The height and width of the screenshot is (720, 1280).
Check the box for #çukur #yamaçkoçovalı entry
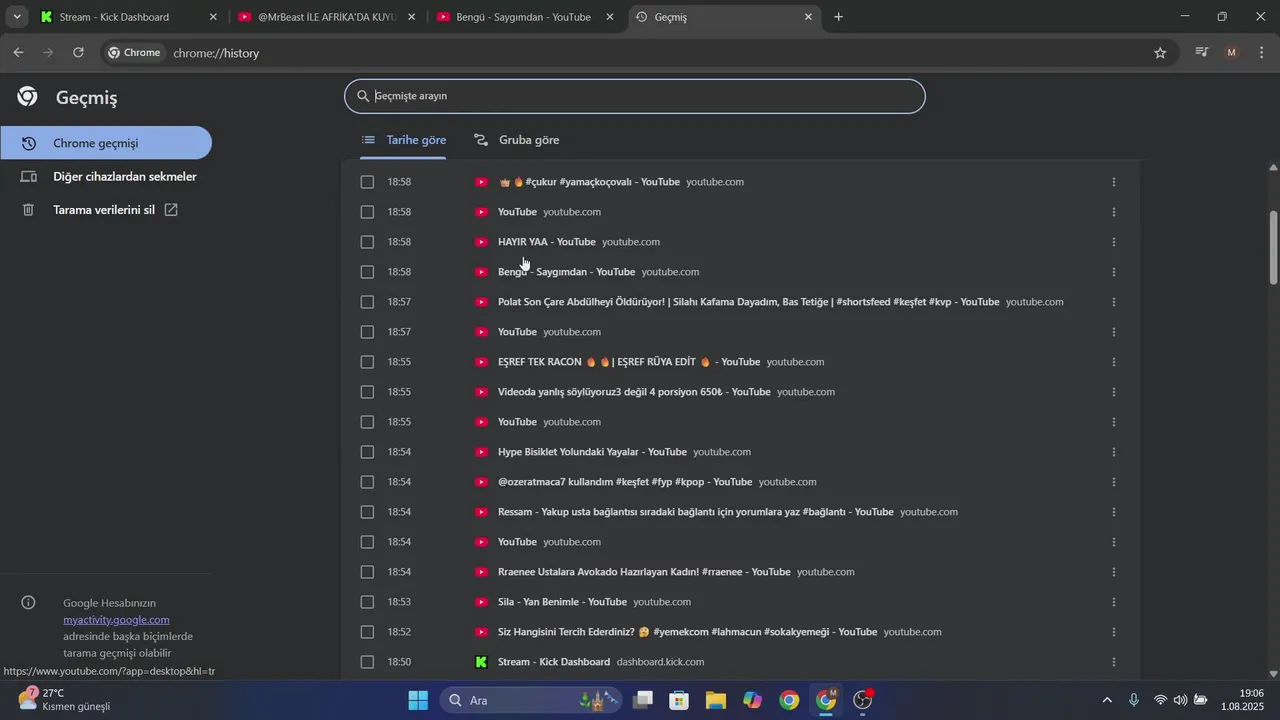tap(367, 182)
